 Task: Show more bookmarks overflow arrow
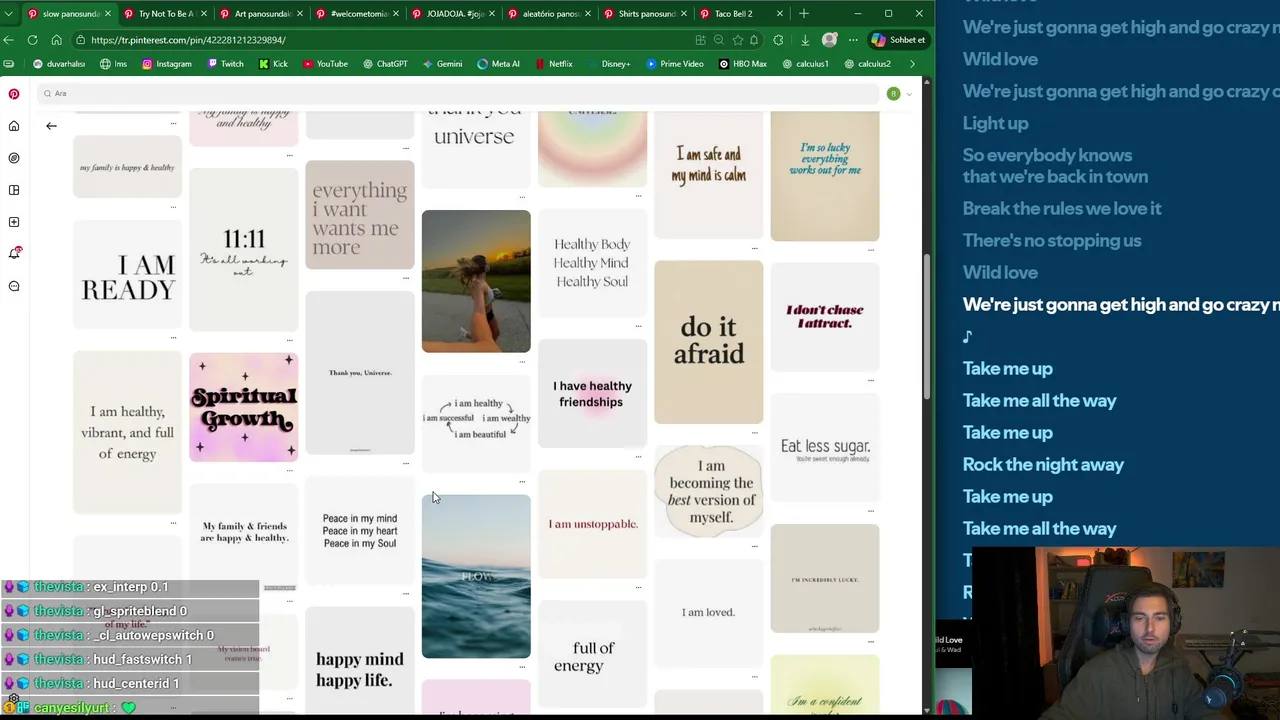[911, 64]
